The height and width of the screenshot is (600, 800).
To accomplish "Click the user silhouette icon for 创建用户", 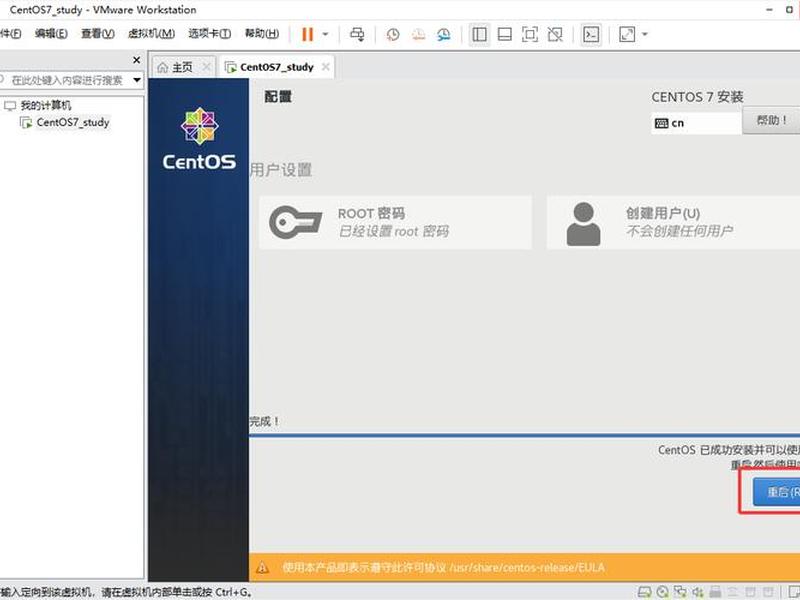I will 583,224.
